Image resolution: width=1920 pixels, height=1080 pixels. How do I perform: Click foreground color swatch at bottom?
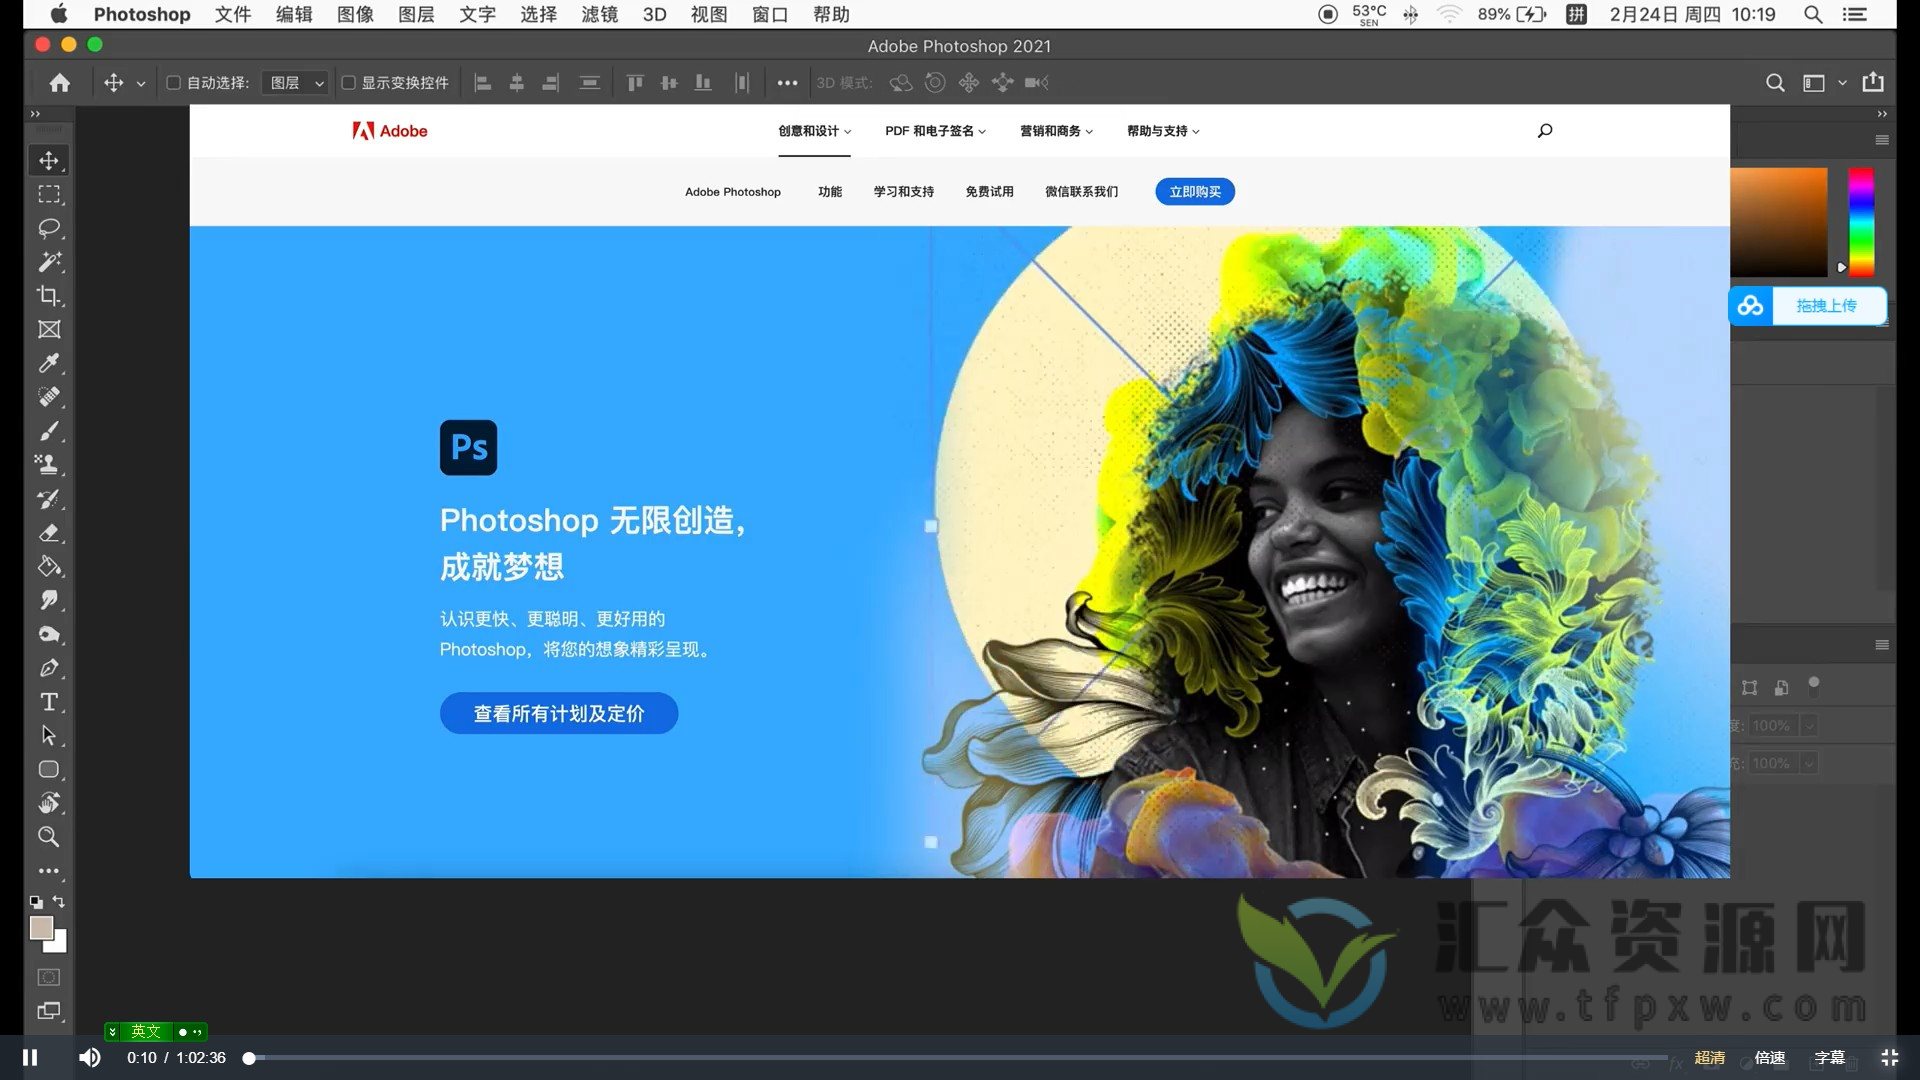tap(38, 930)
